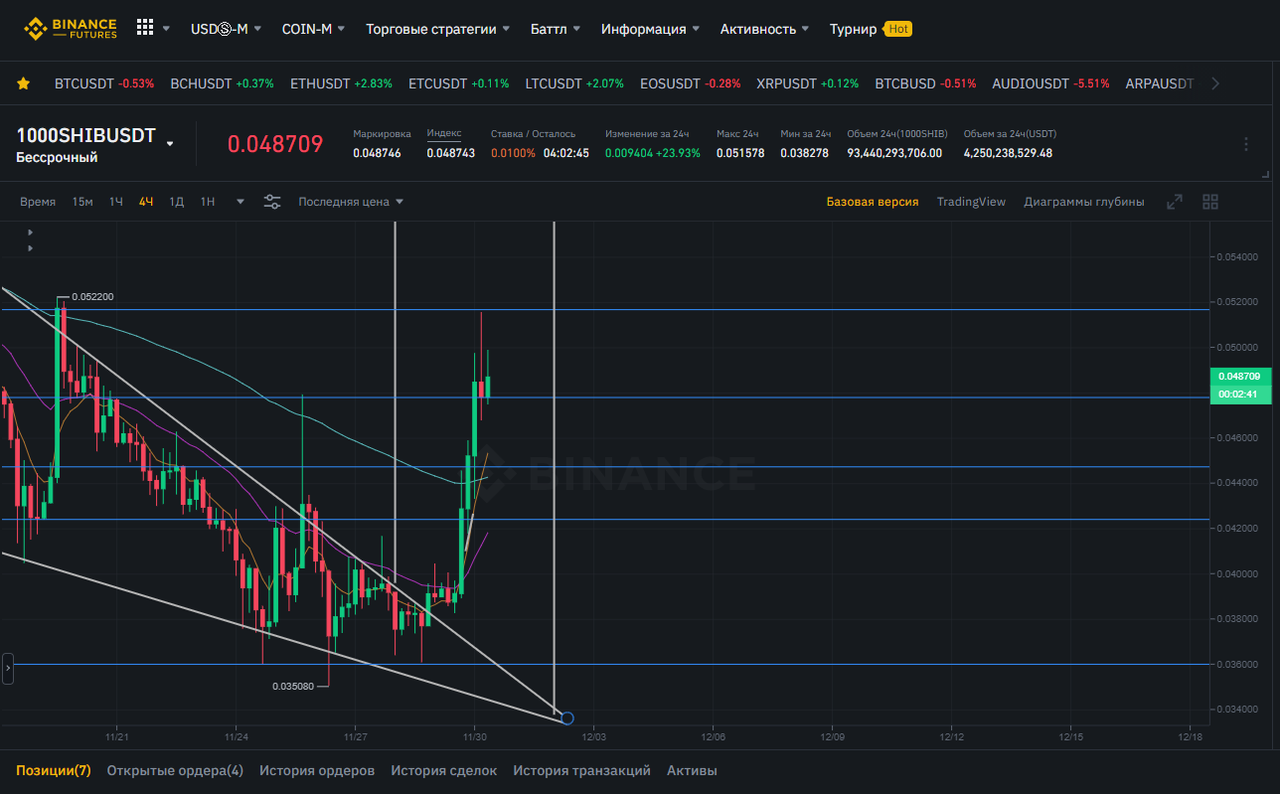Open the Открытые ордера(4) tab

coord(175,770)
